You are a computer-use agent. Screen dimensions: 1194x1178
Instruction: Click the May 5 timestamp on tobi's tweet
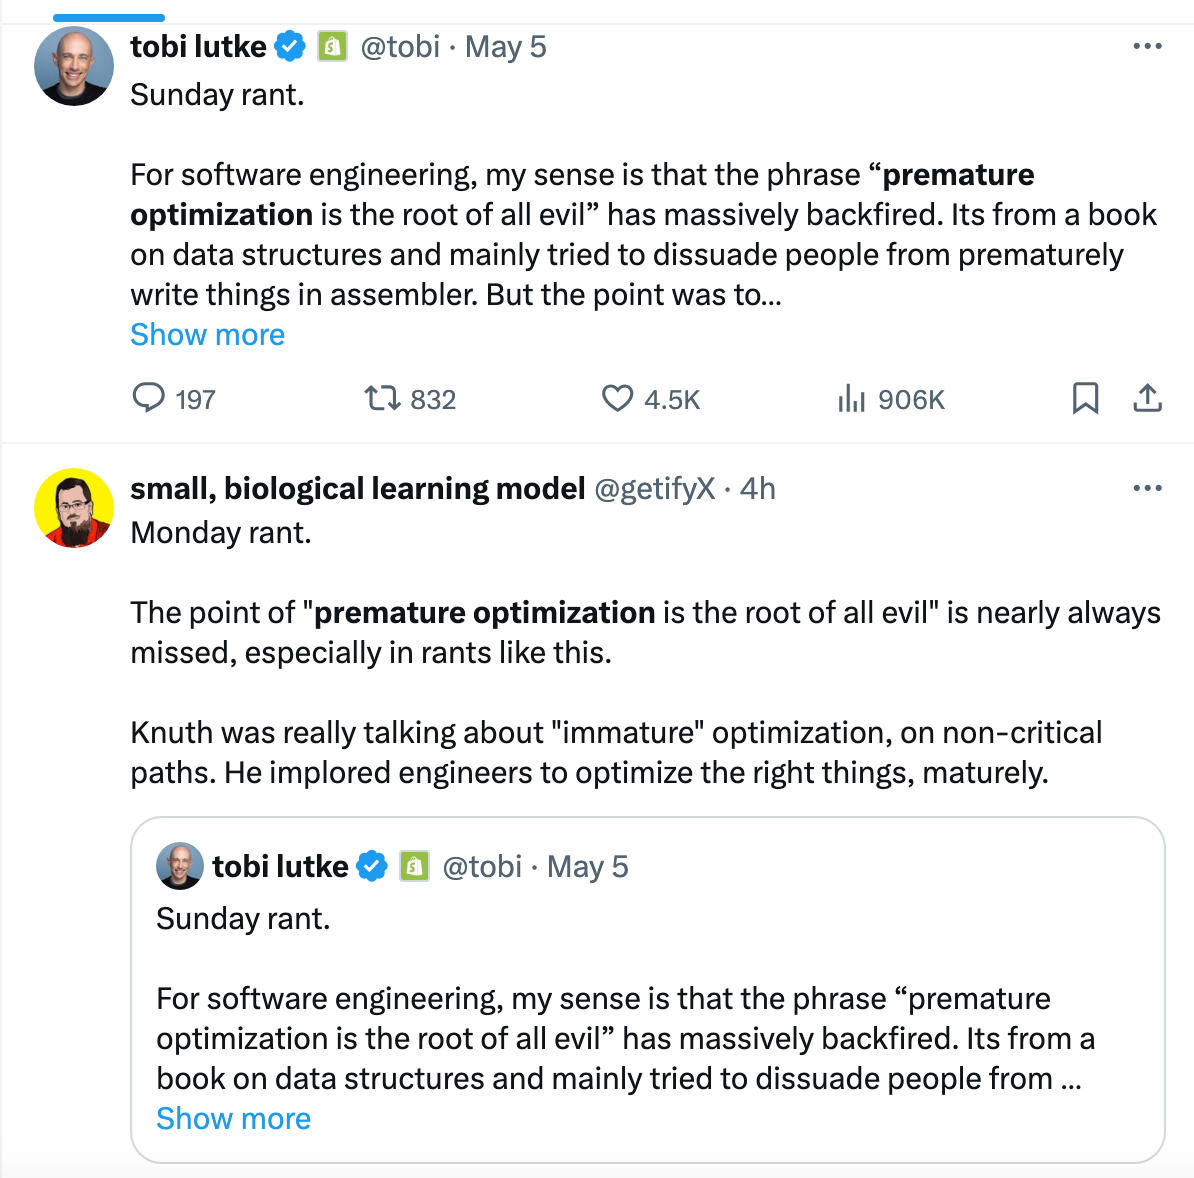coord(503,46)
